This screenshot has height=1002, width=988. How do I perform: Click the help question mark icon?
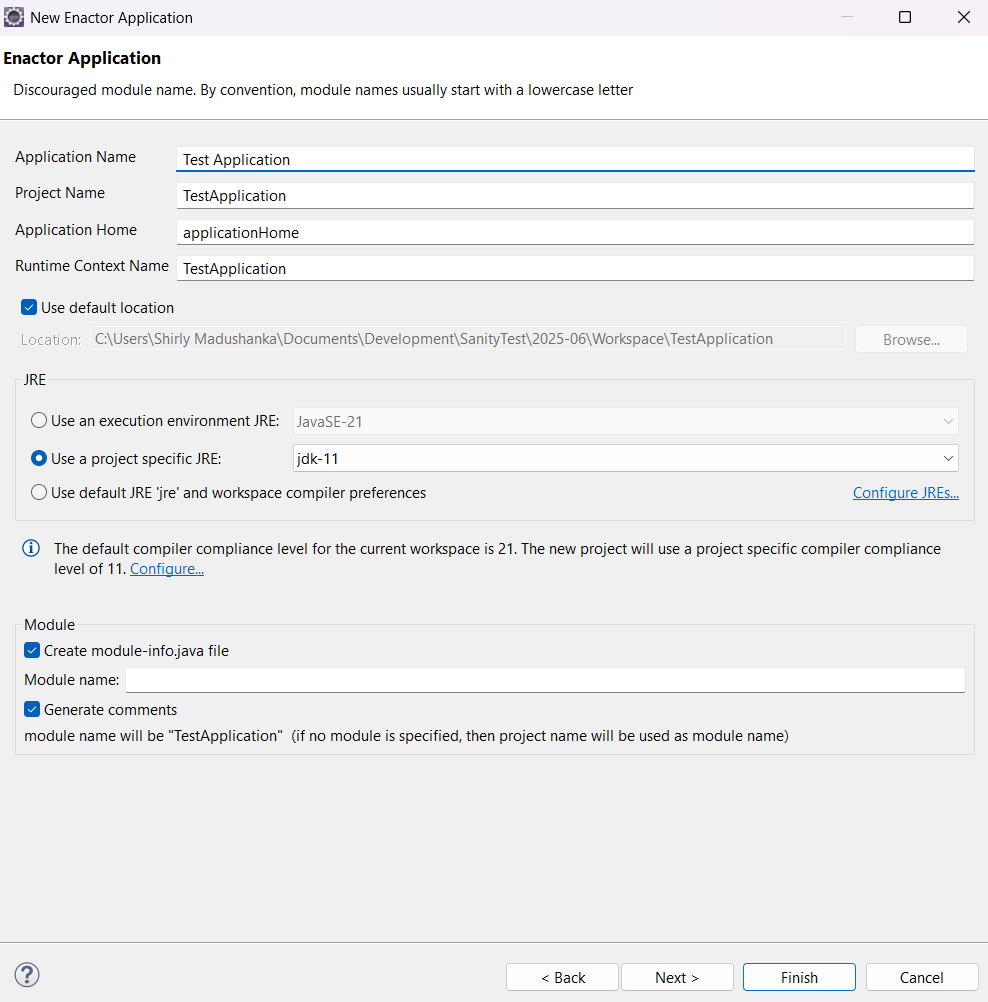pos(27,975)
